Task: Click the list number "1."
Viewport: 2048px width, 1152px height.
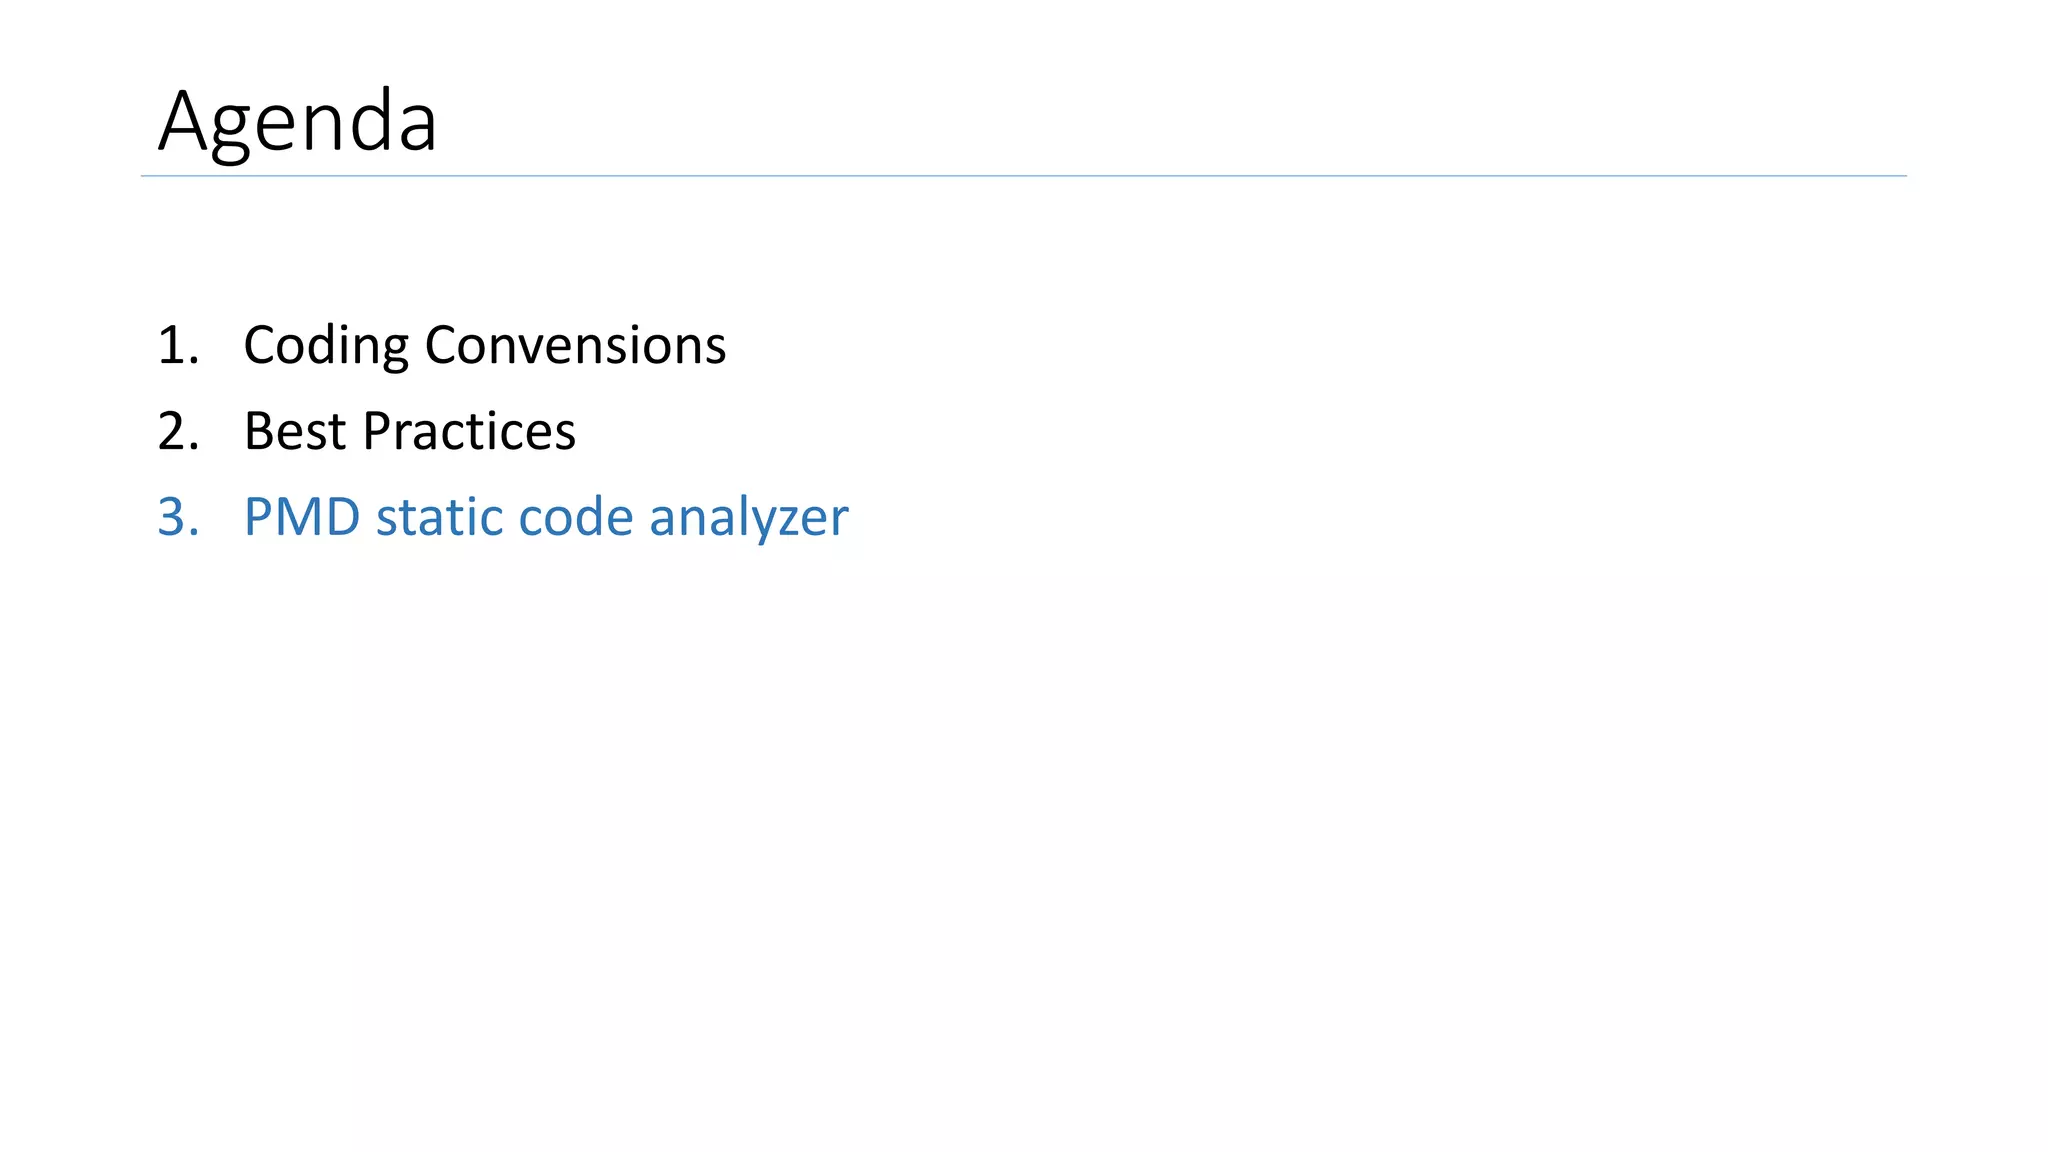Action: [178, 345]
